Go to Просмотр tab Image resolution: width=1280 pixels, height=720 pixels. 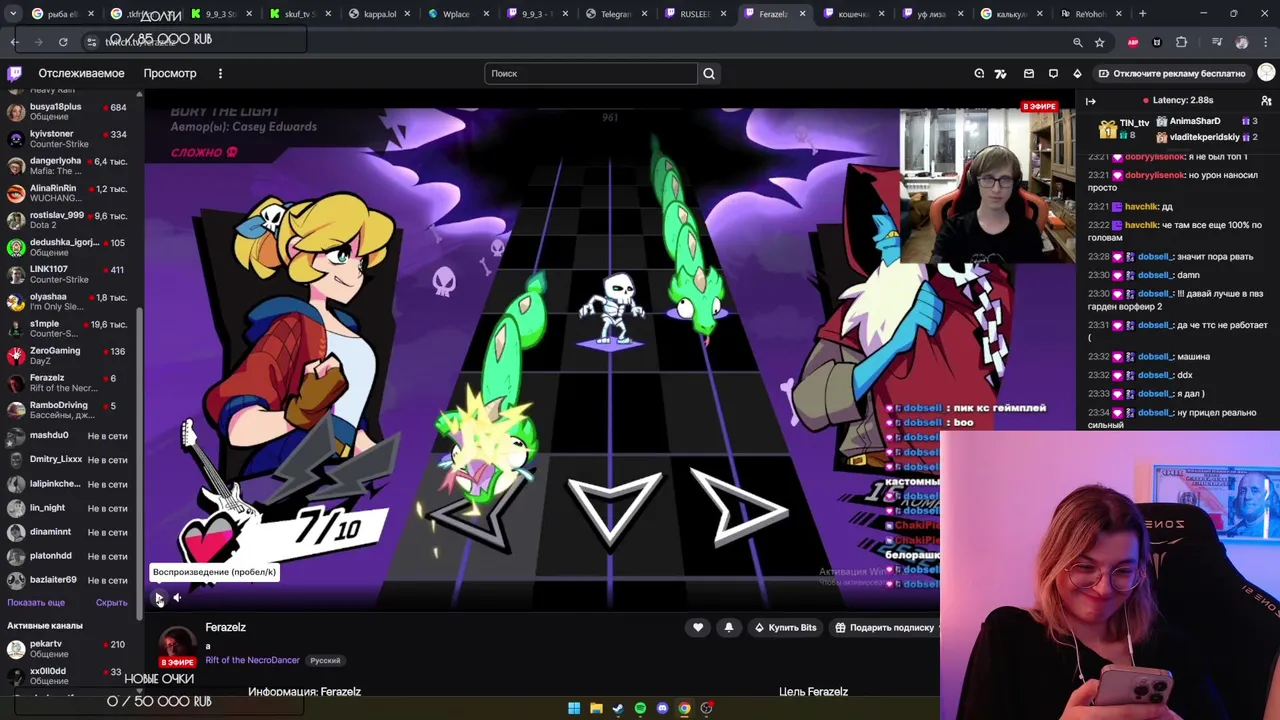170,73
